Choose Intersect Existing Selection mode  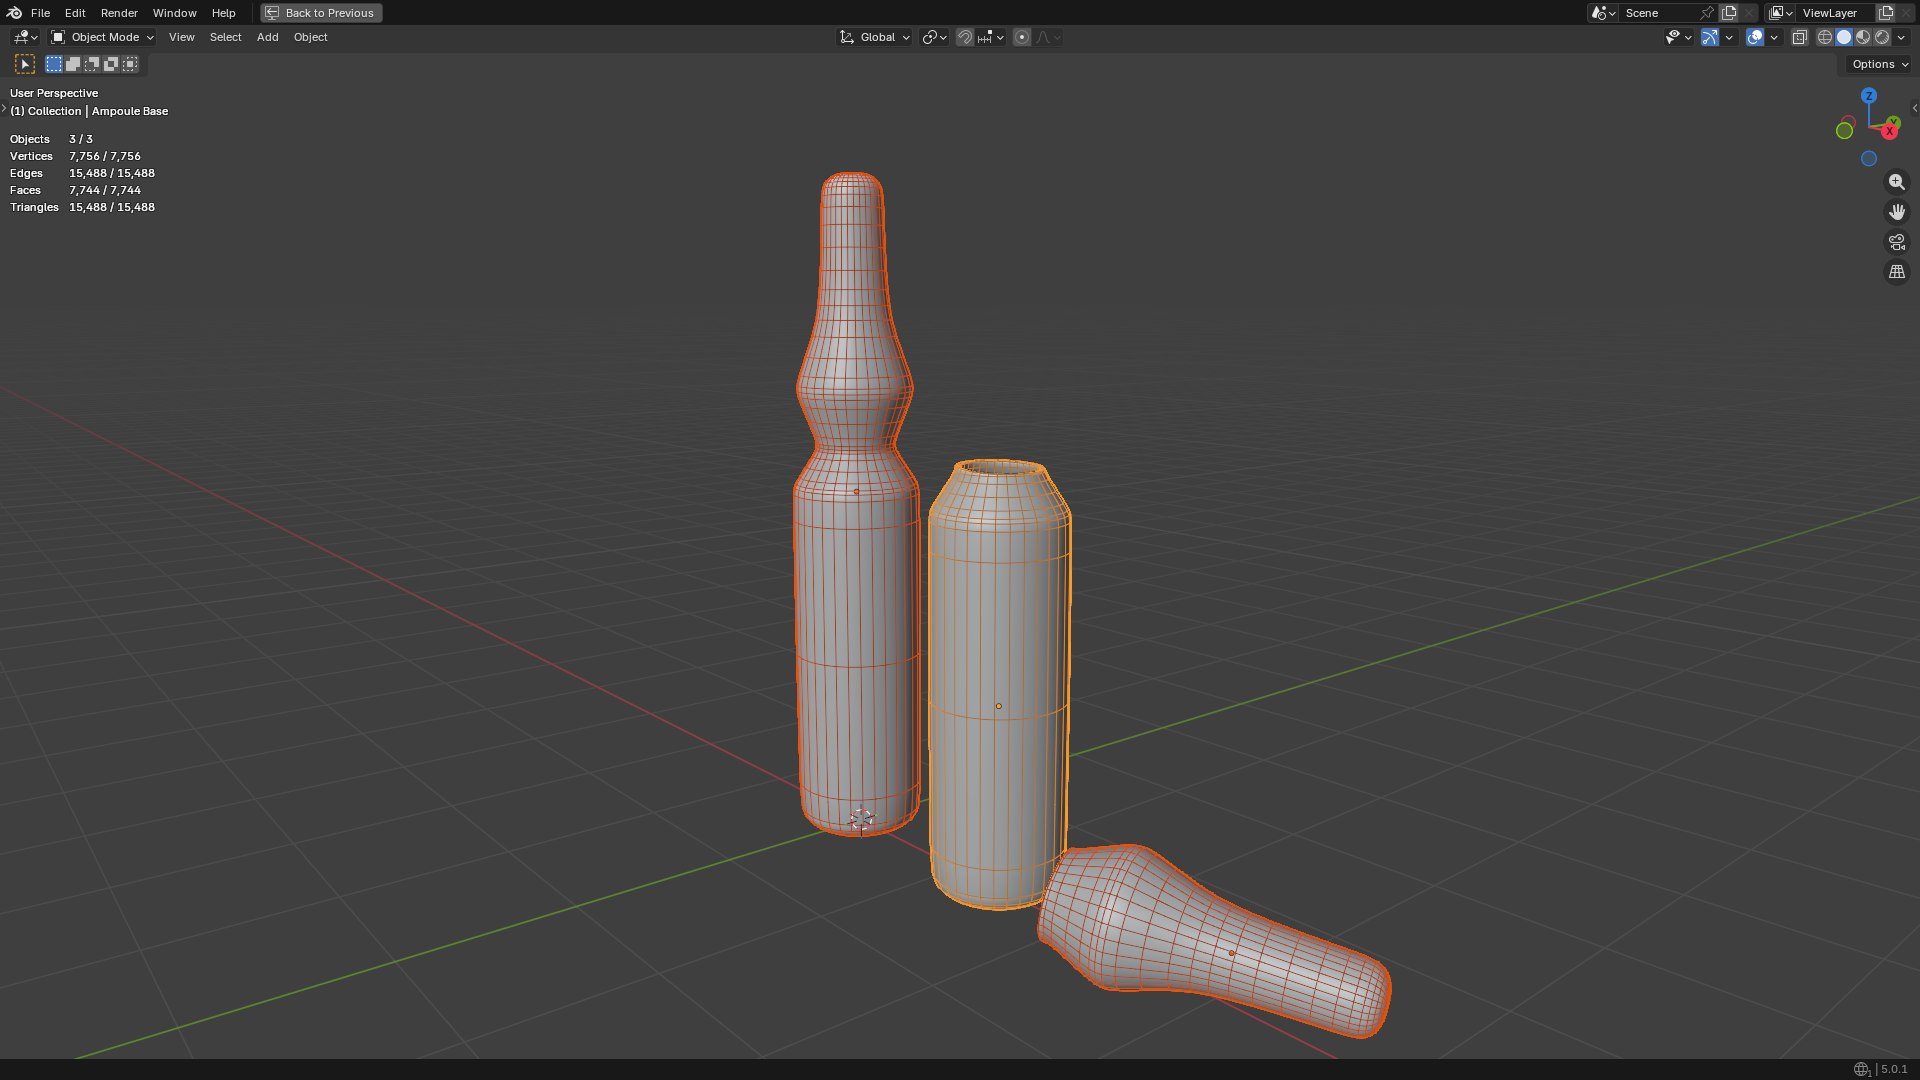(130, 64)
